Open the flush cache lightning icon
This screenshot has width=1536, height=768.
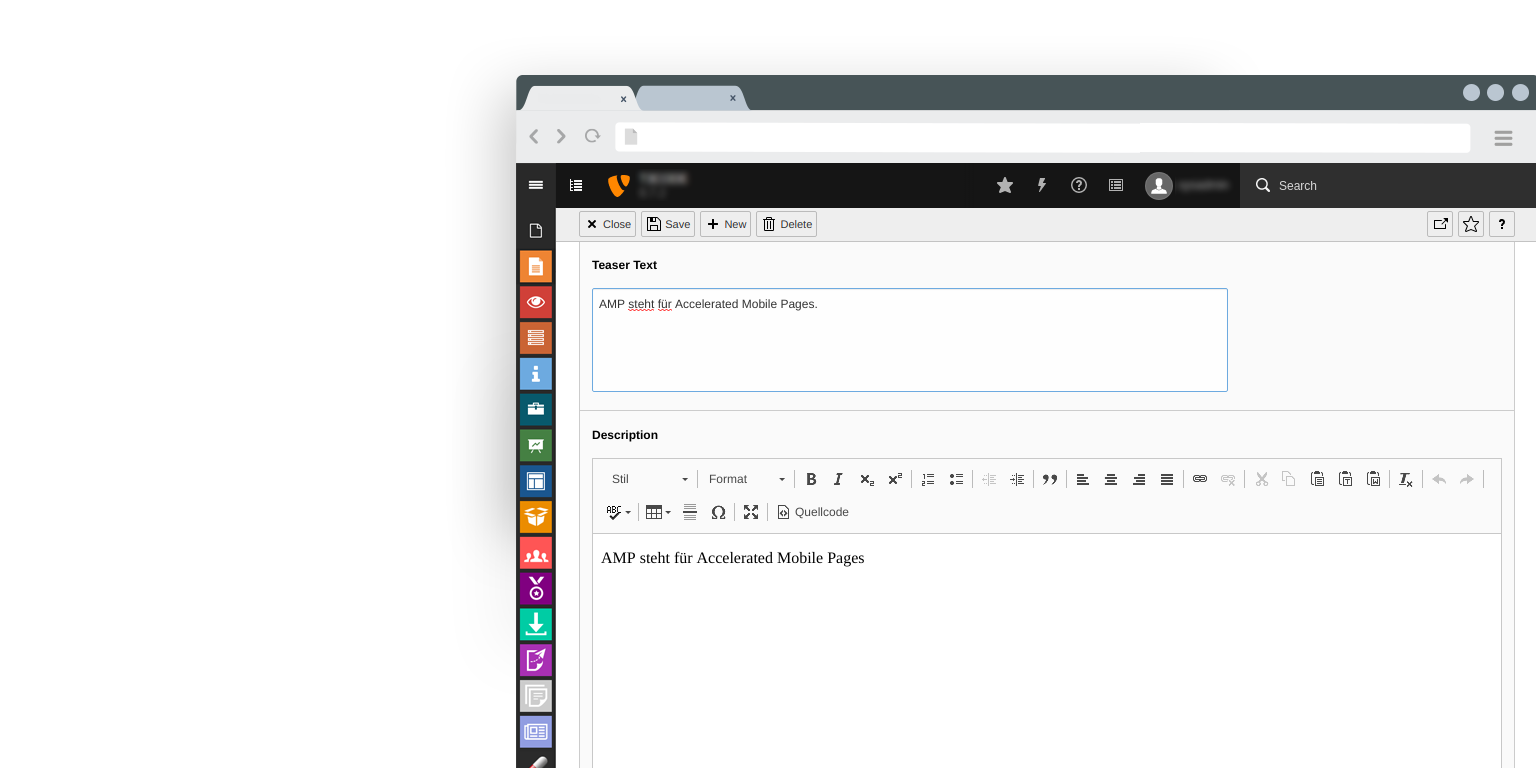coord(1042,185)
